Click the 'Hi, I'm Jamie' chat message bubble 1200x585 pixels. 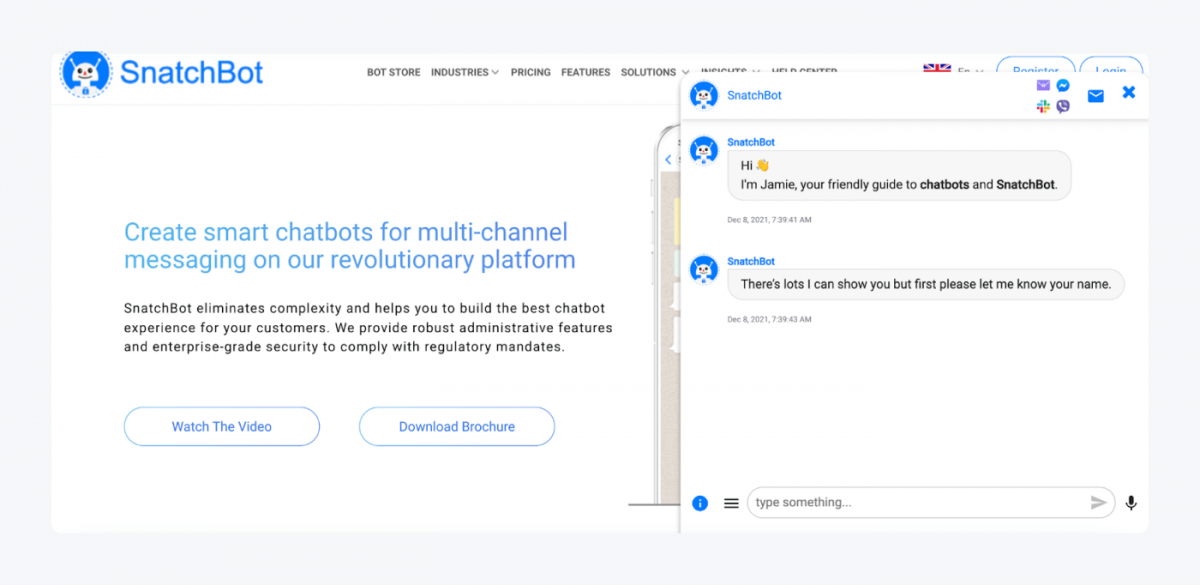tap(899, 175)
